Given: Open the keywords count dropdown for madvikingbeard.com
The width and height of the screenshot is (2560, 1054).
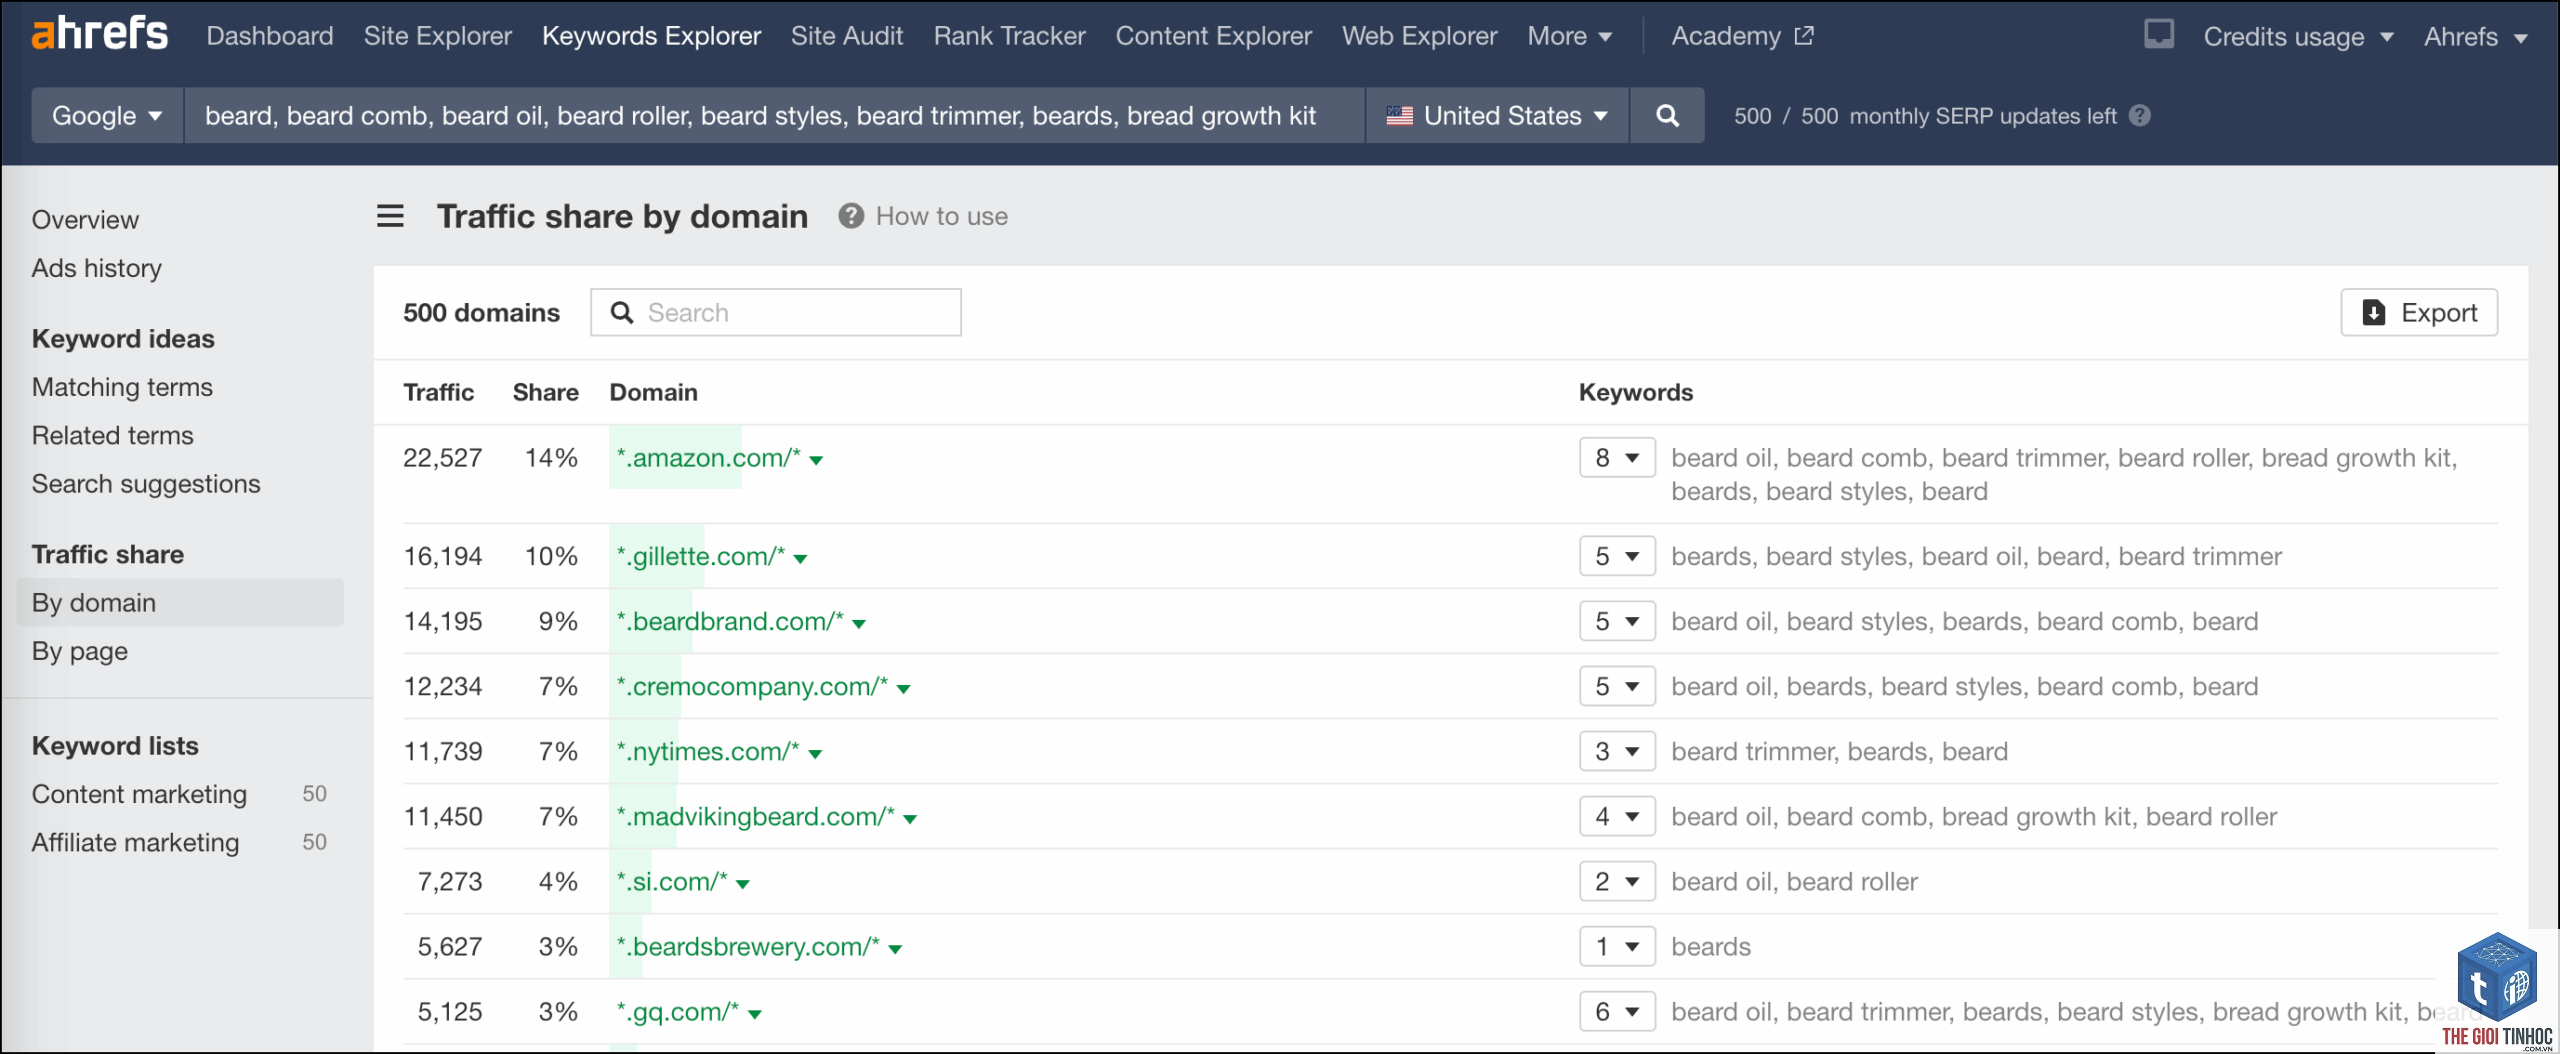Looking at the screenshot, I should coord(1617,816).
